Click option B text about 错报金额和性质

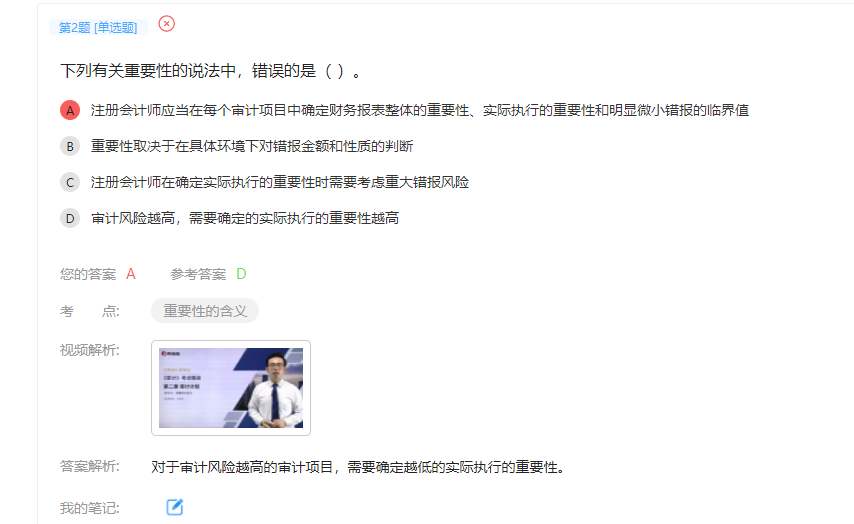pyautogui.click(x=252, y=146)
